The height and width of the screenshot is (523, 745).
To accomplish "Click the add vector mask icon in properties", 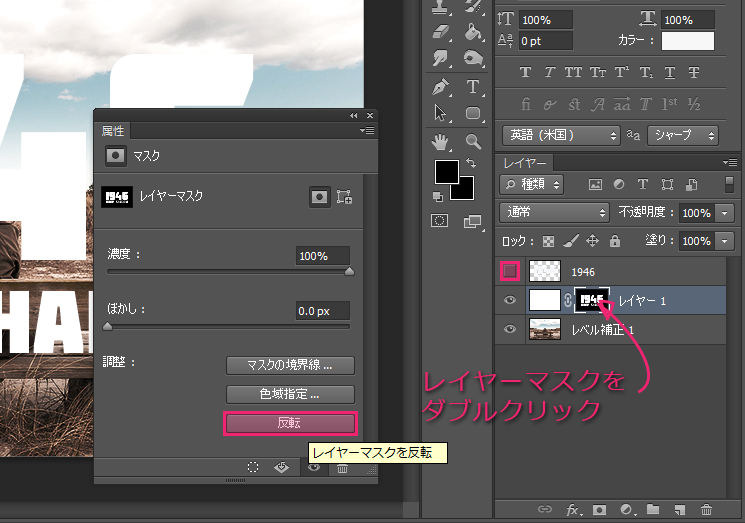I will point(345,198).
